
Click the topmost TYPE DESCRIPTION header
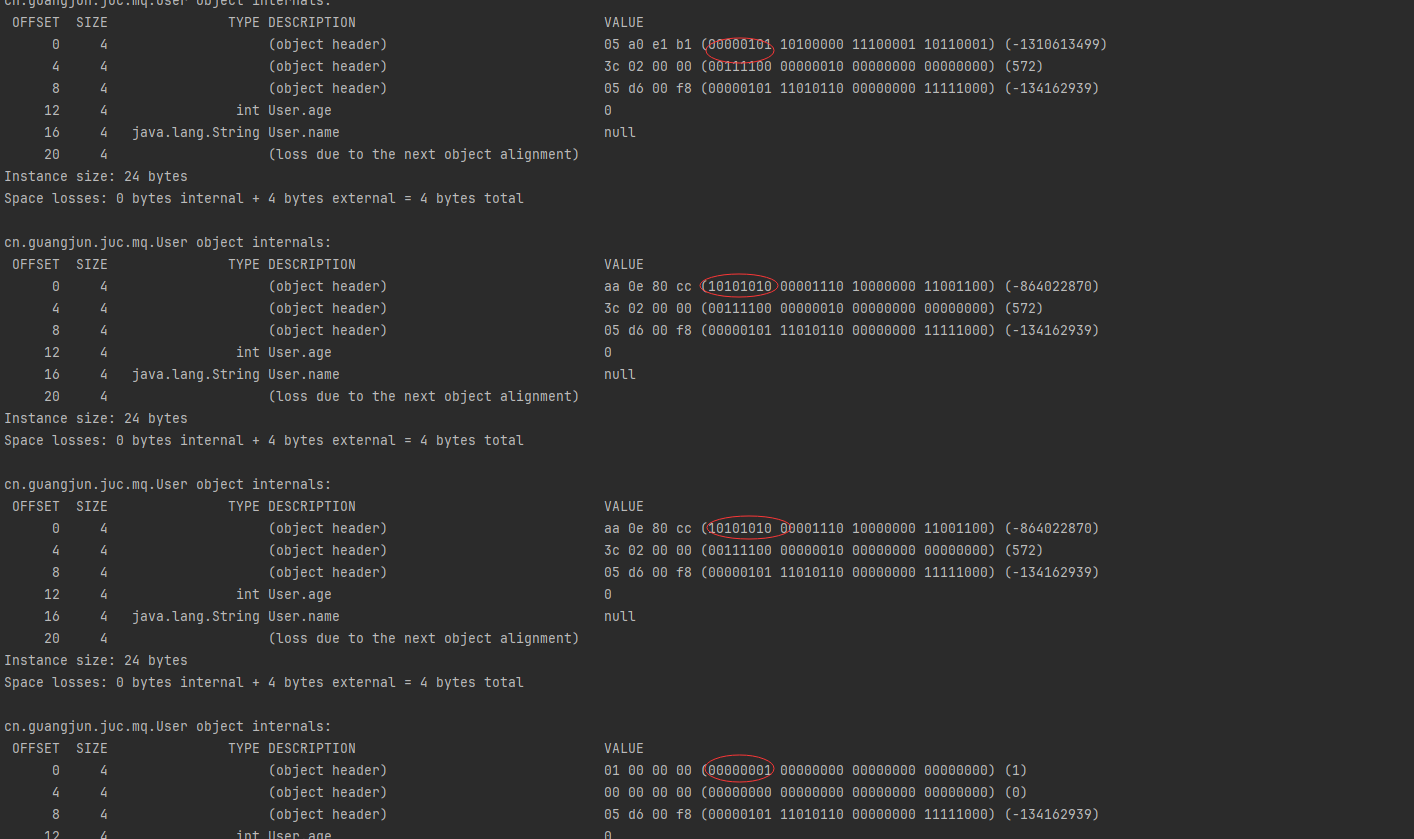(x=291, y=23)
